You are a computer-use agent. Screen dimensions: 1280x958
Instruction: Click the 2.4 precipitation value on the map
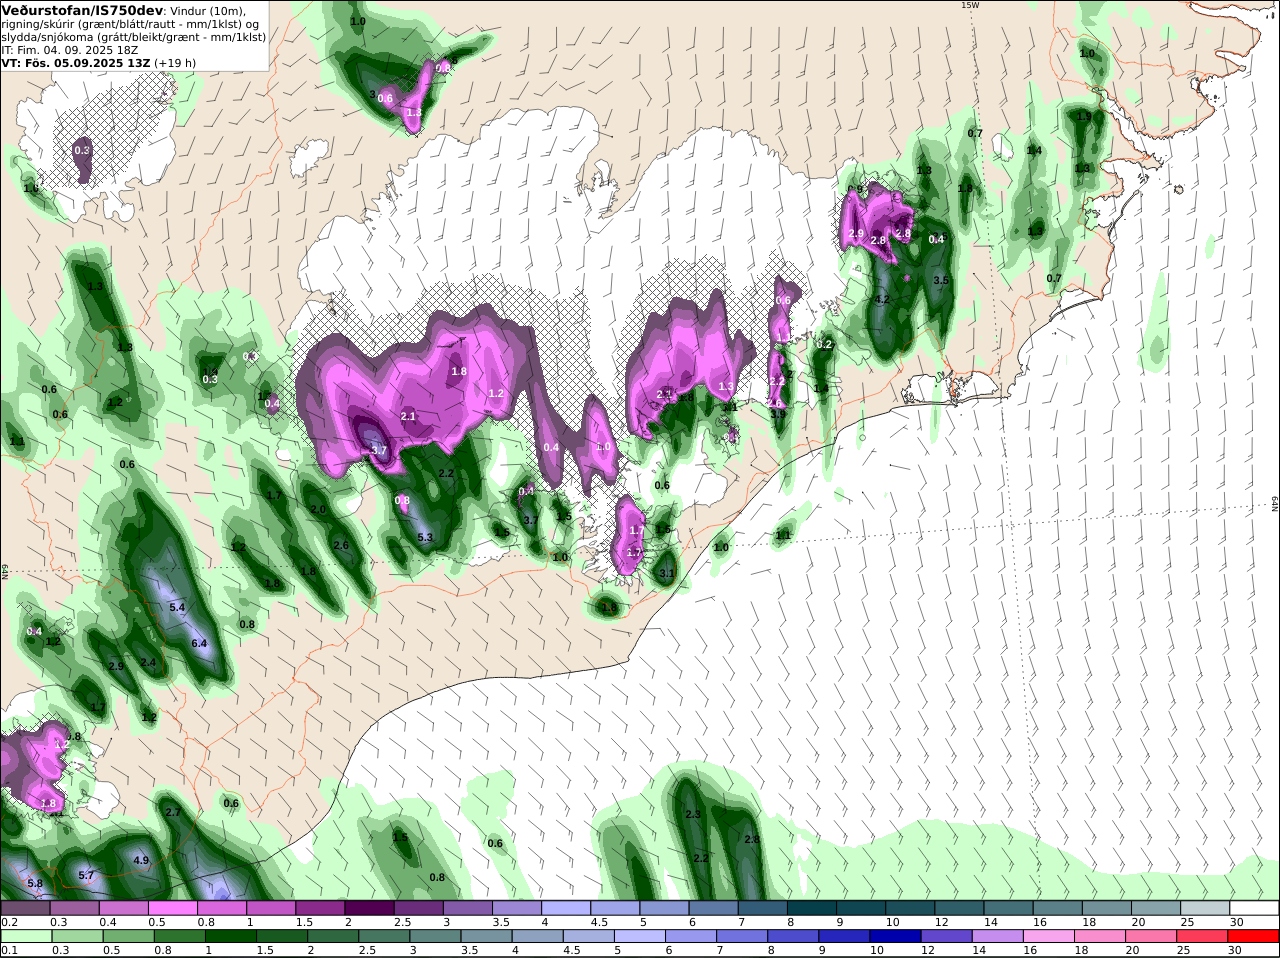(x=148, y=662)
